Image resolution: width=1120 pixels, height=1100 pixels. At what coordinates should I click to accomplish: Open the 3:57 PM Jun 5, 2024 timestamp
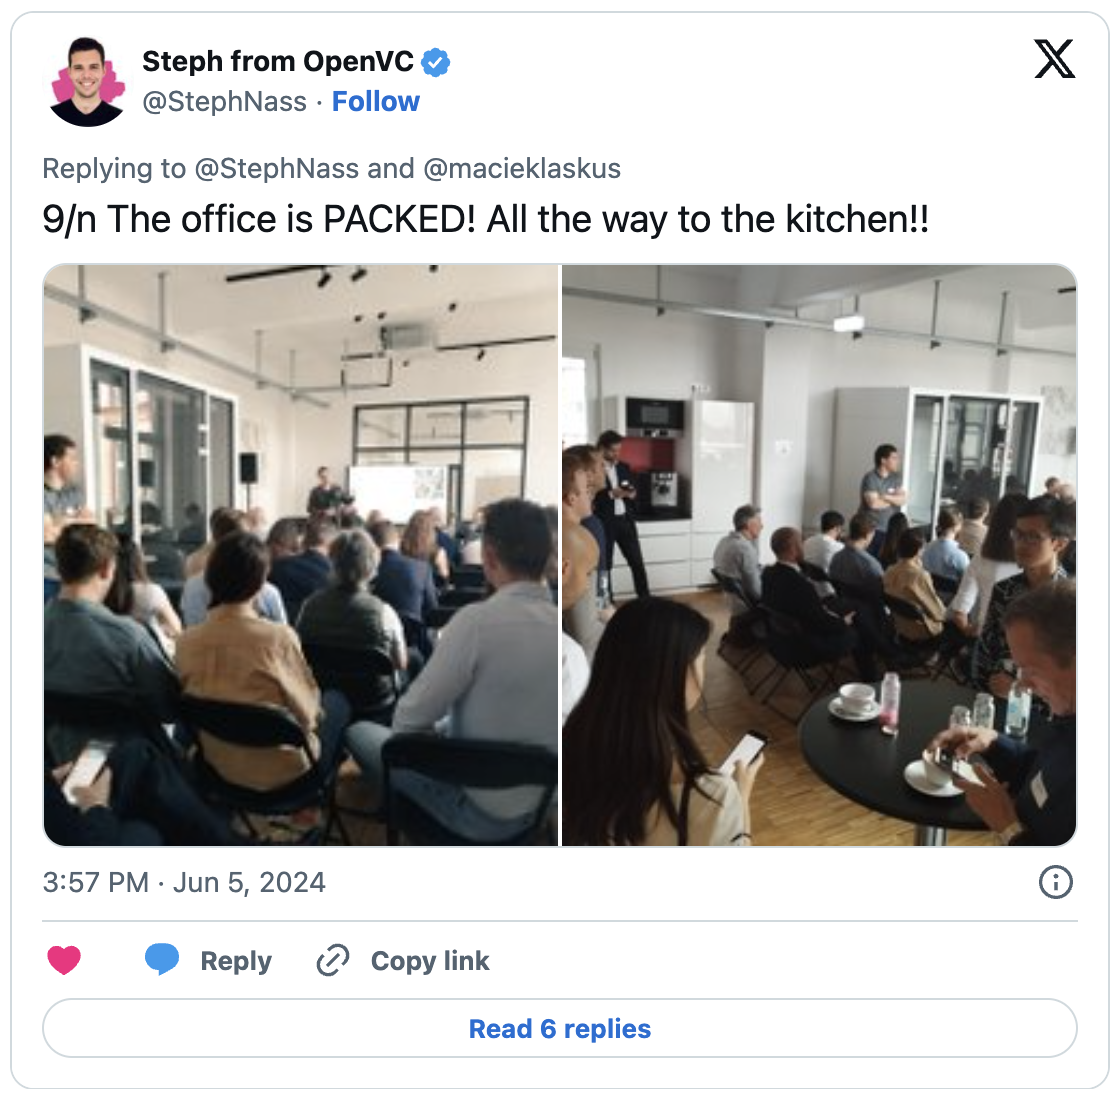click(184, 882)
